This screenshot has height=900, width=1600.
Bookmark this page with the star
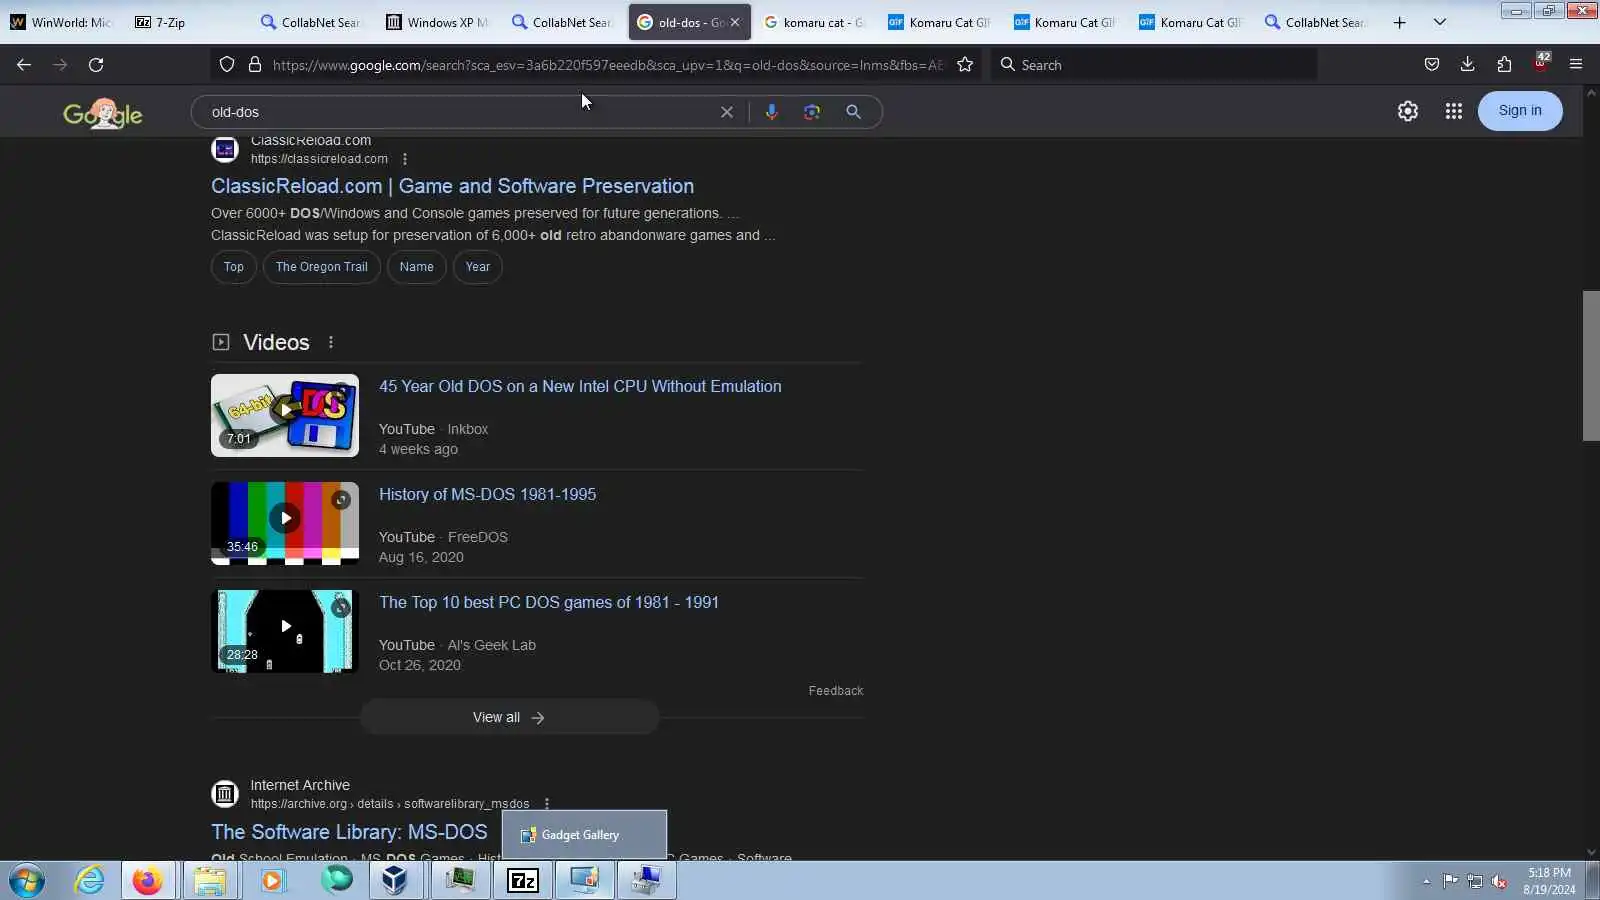(965, 65)
